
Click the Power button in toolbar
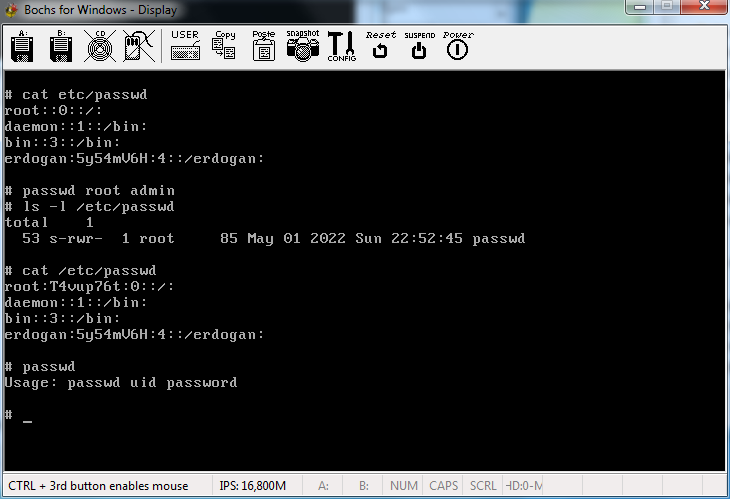click(458, 46)
